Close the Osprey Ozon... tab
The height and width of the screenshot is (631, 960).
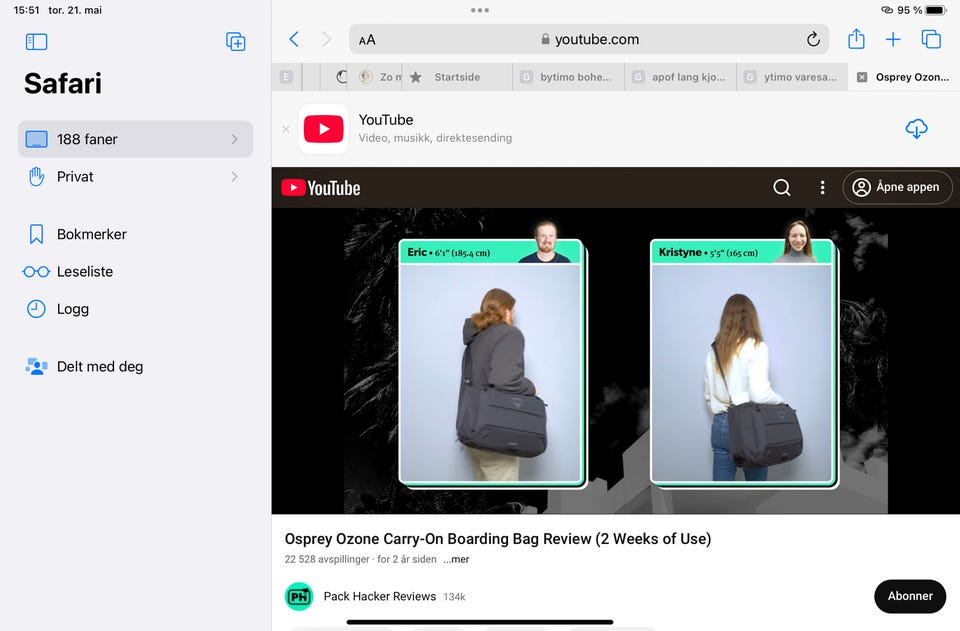862,77
